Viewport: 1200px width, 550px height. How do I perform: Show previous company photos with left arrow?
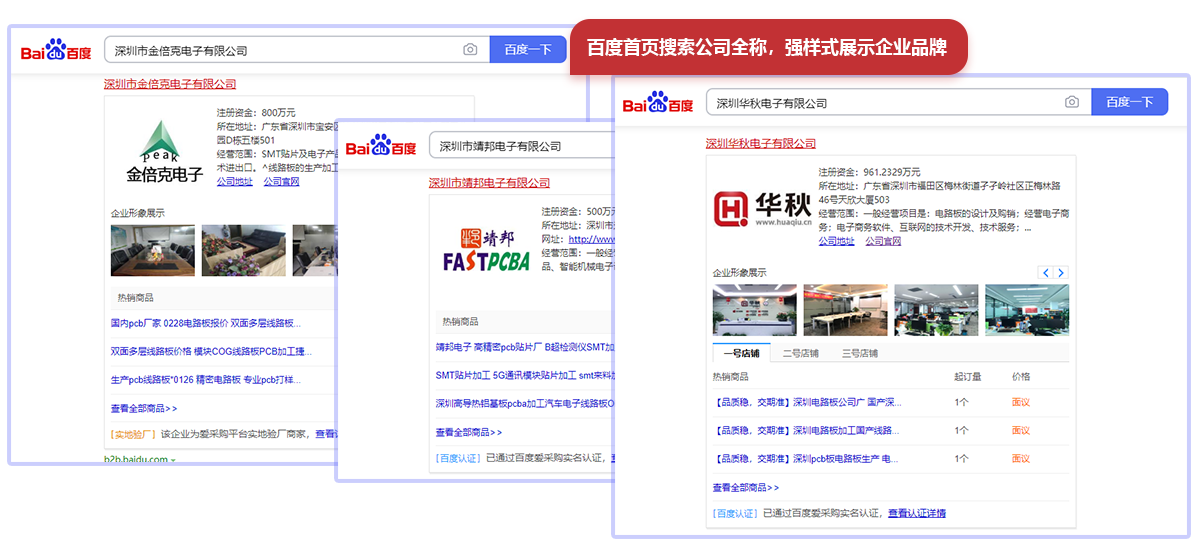(1046, 273)
